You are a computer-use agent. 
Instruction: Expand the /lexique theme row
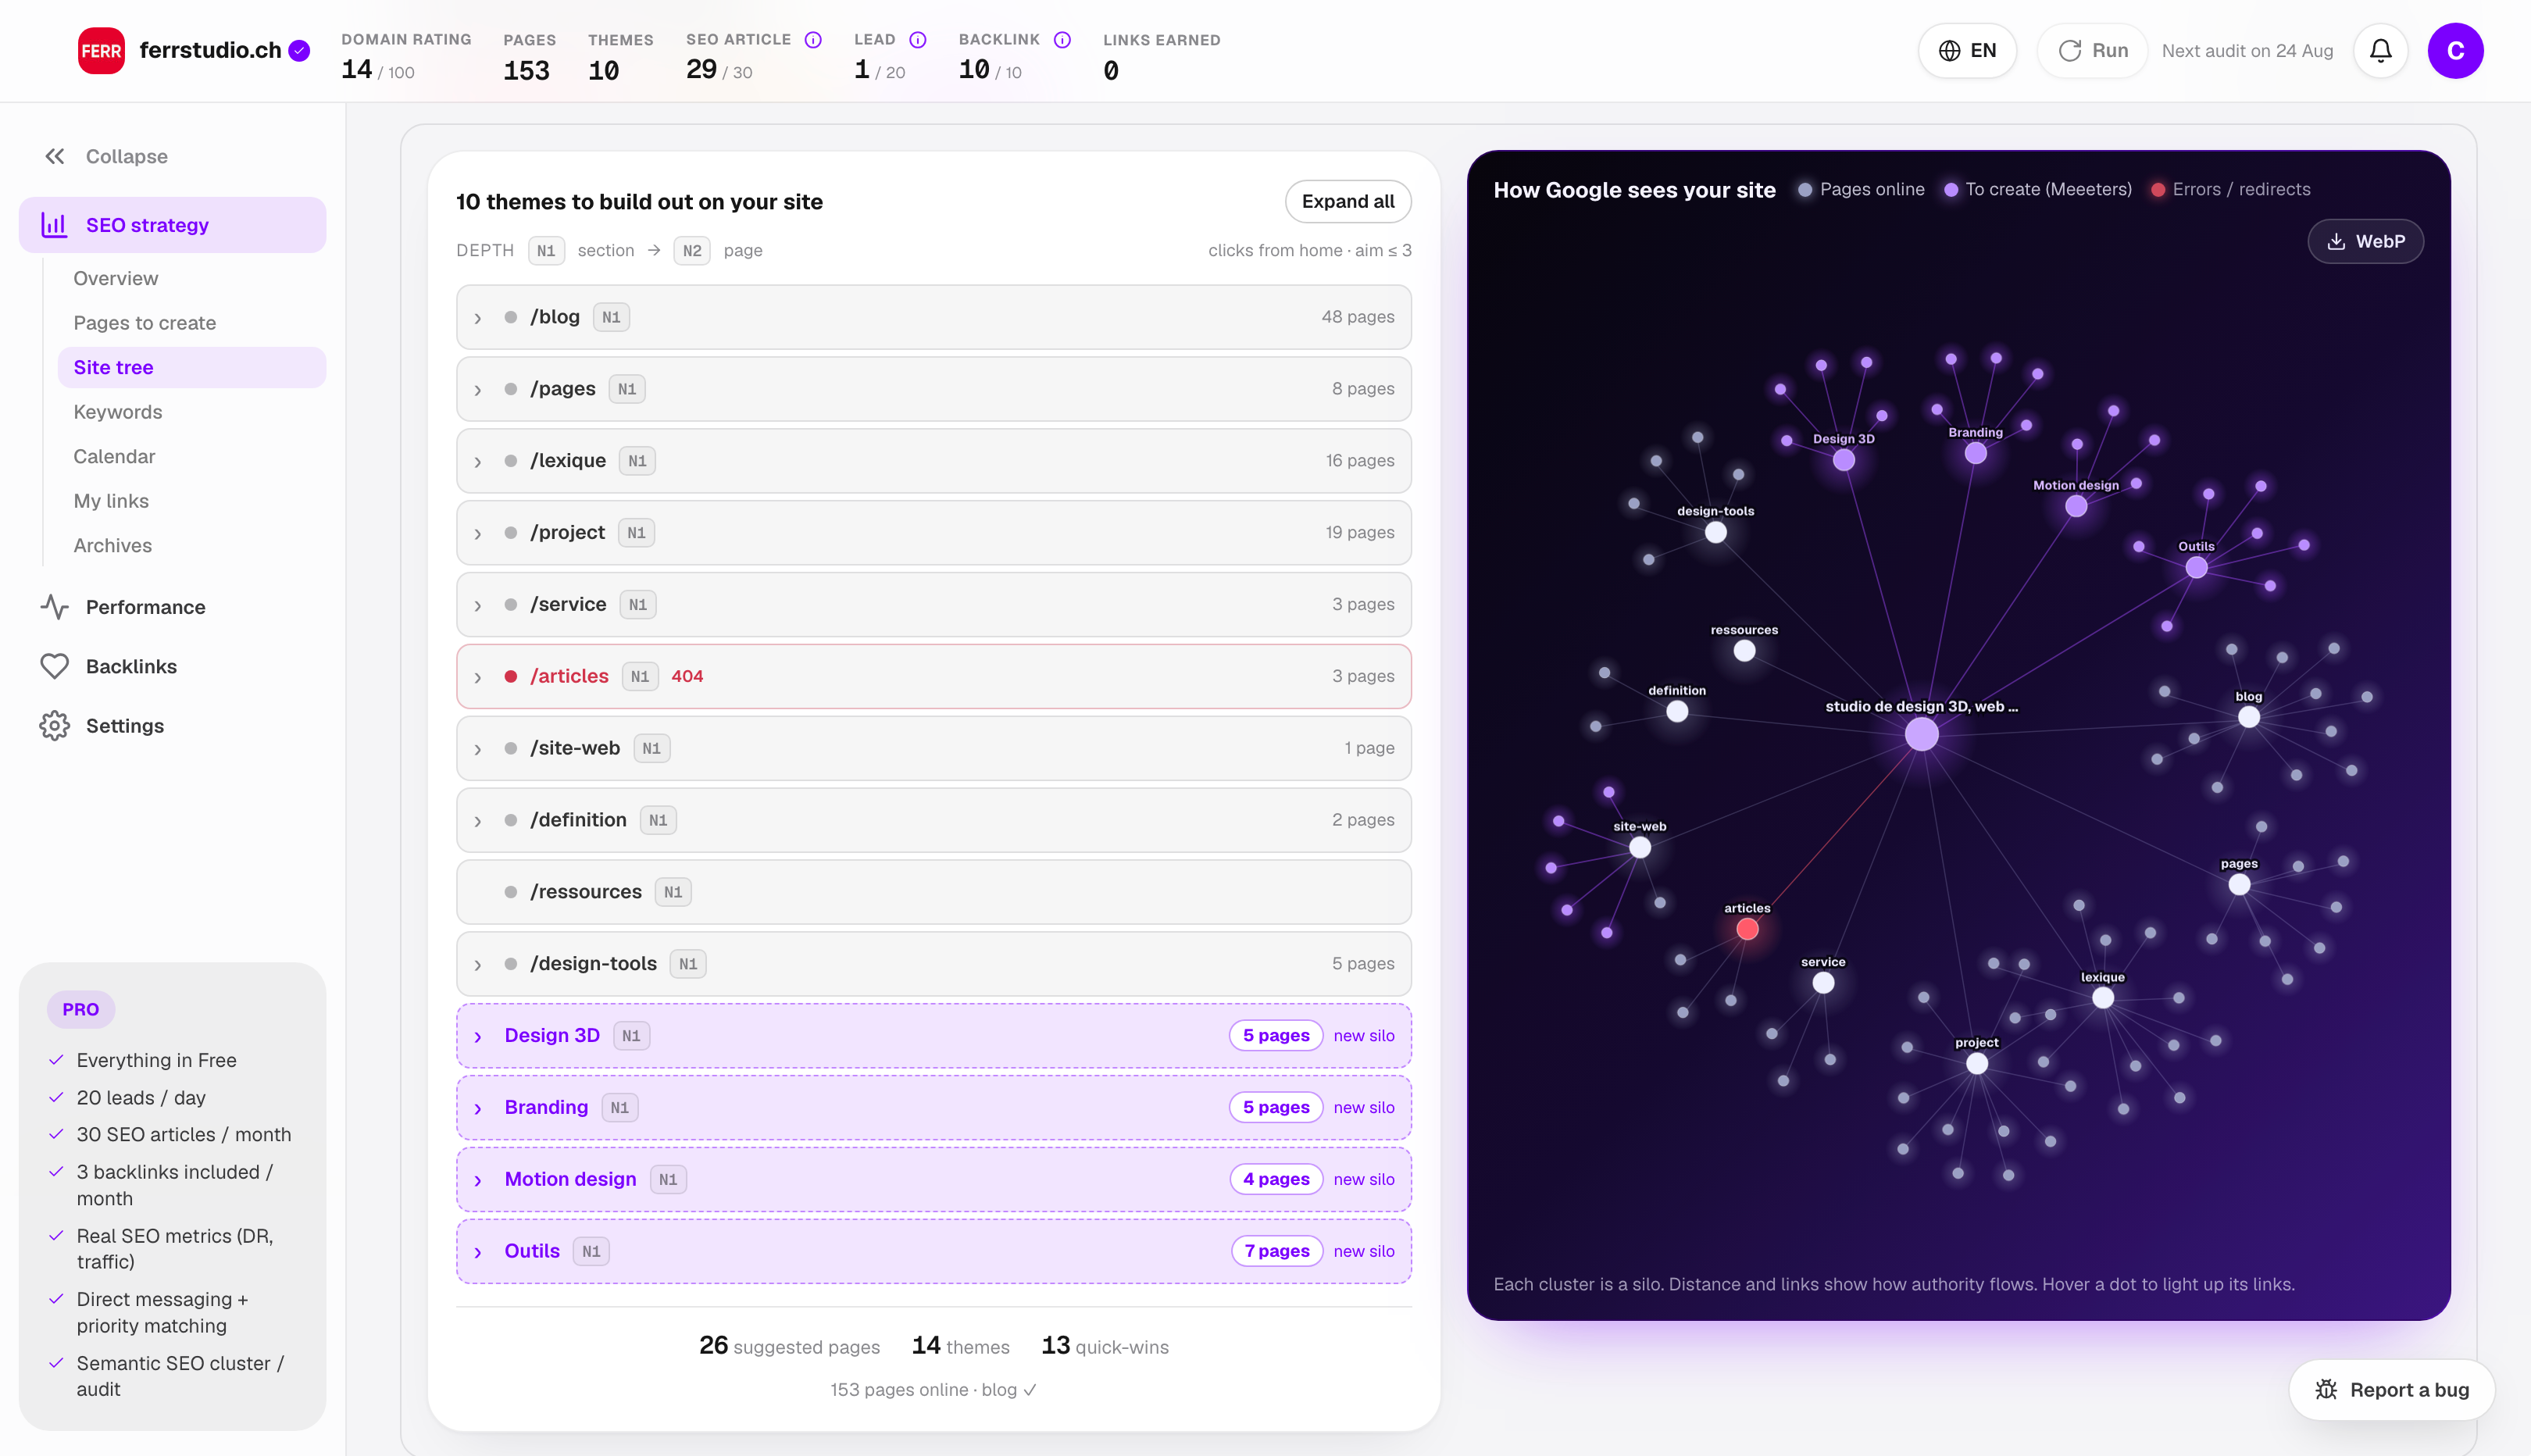tap(934, 461)
